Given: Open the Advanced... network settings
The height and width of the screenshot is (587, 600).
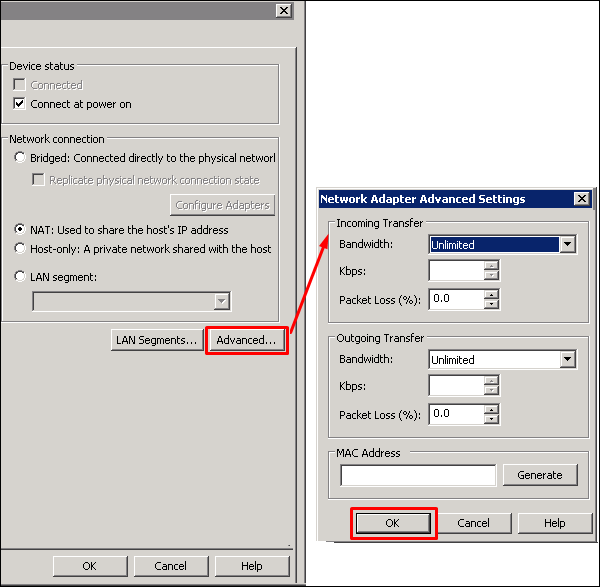Looking at the screenshot, I should point(246,340).
